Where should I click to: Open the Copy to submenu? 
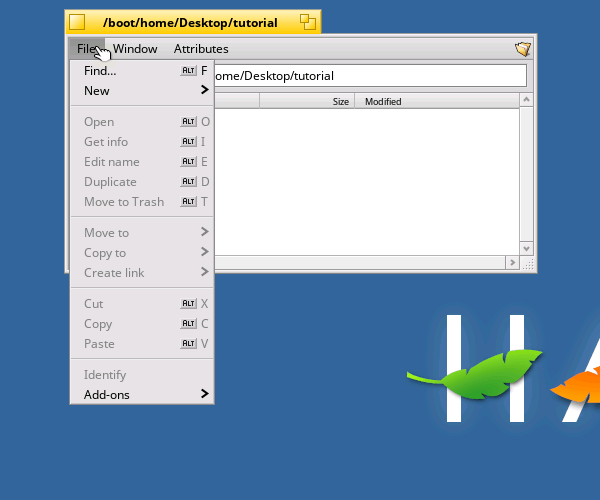click(142, 253)
